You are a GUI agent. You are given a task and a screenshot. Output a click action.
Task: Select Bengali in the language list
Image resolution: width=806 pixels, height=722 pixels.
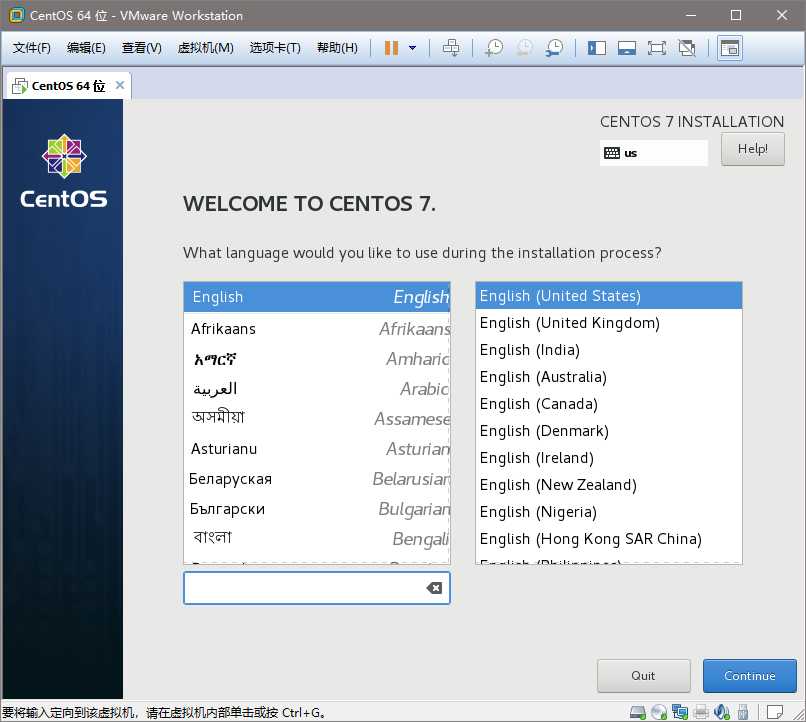(317, 539)
